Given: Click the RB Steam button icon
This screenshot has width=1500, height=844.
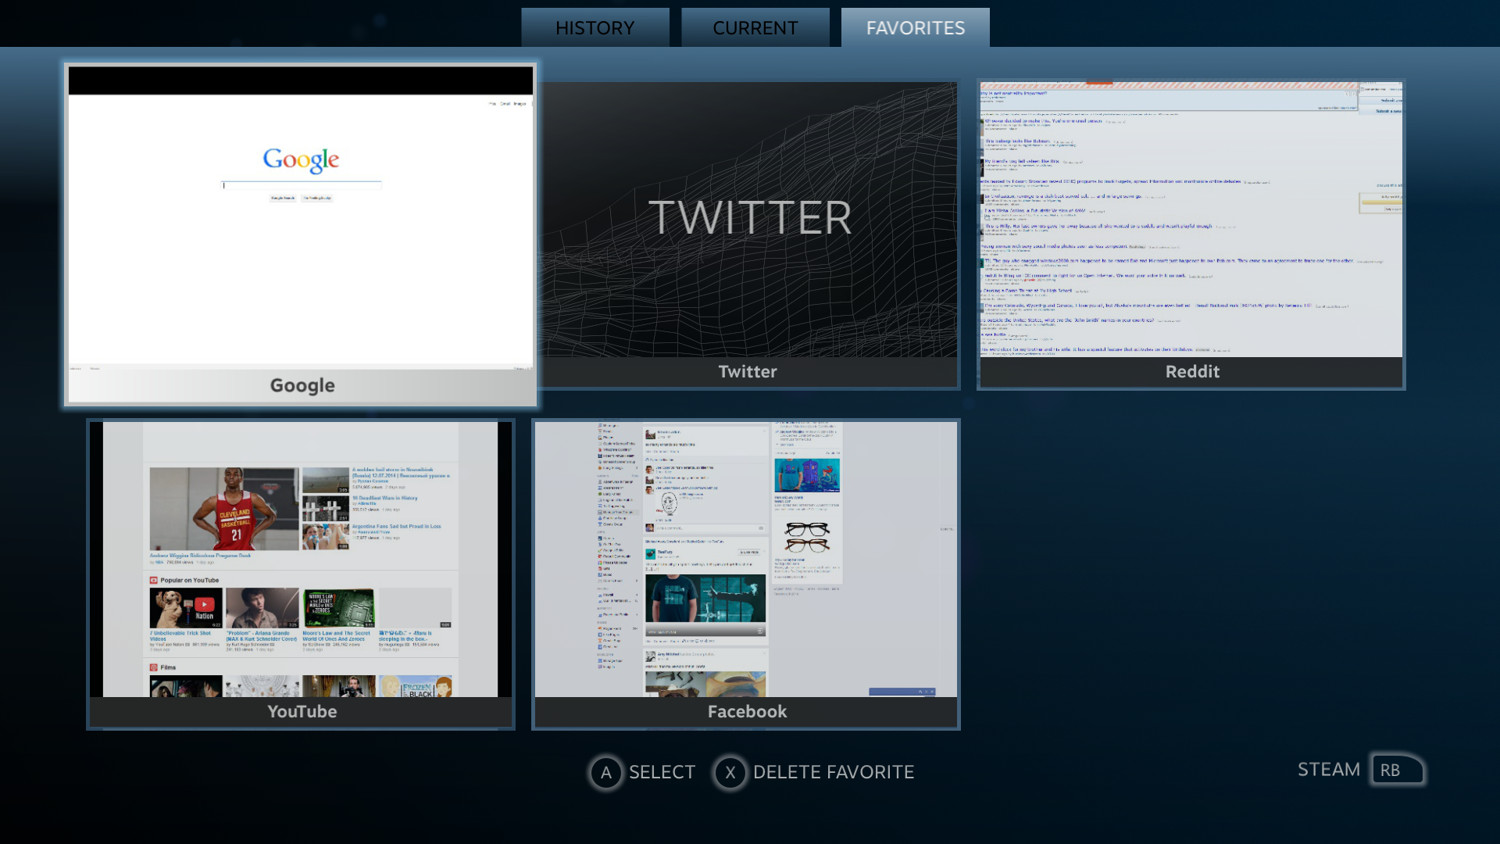Looking at the screenshot, I should tap(1397, 770).
